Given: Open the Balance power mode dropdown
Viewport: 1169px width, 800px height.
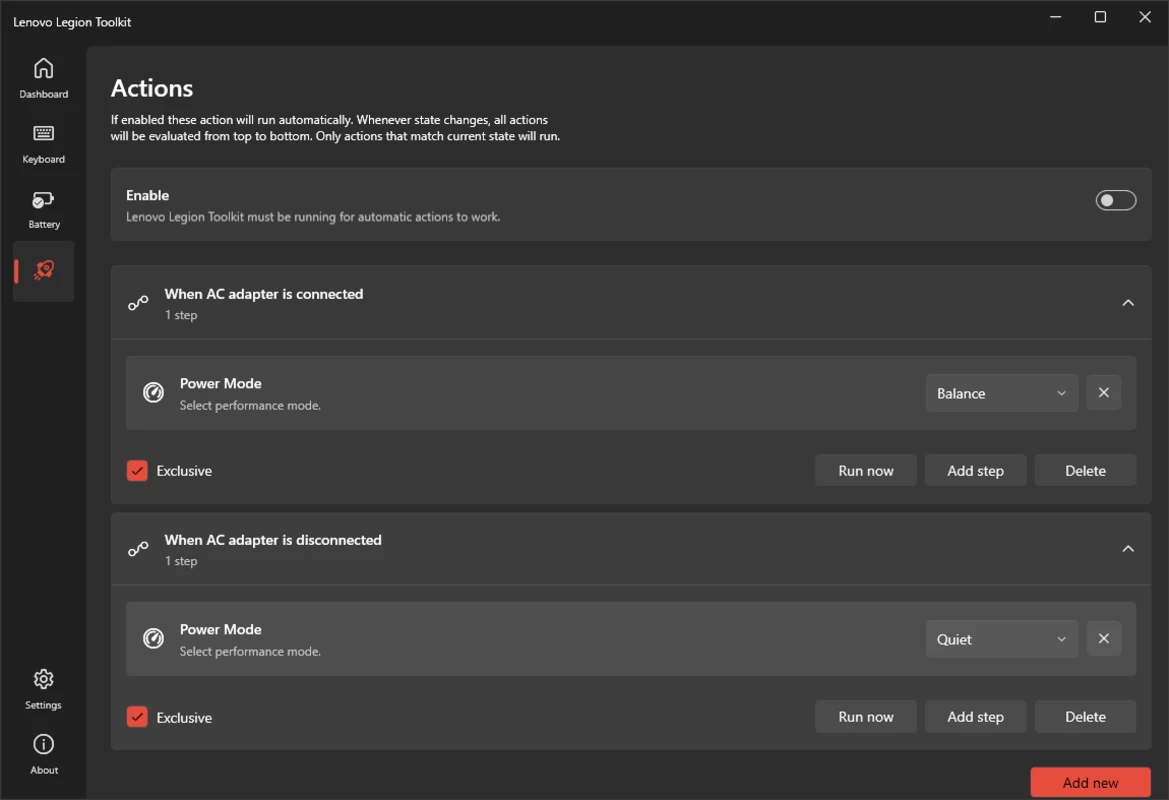Looking at the screenshot, I should pos(1002,393).
